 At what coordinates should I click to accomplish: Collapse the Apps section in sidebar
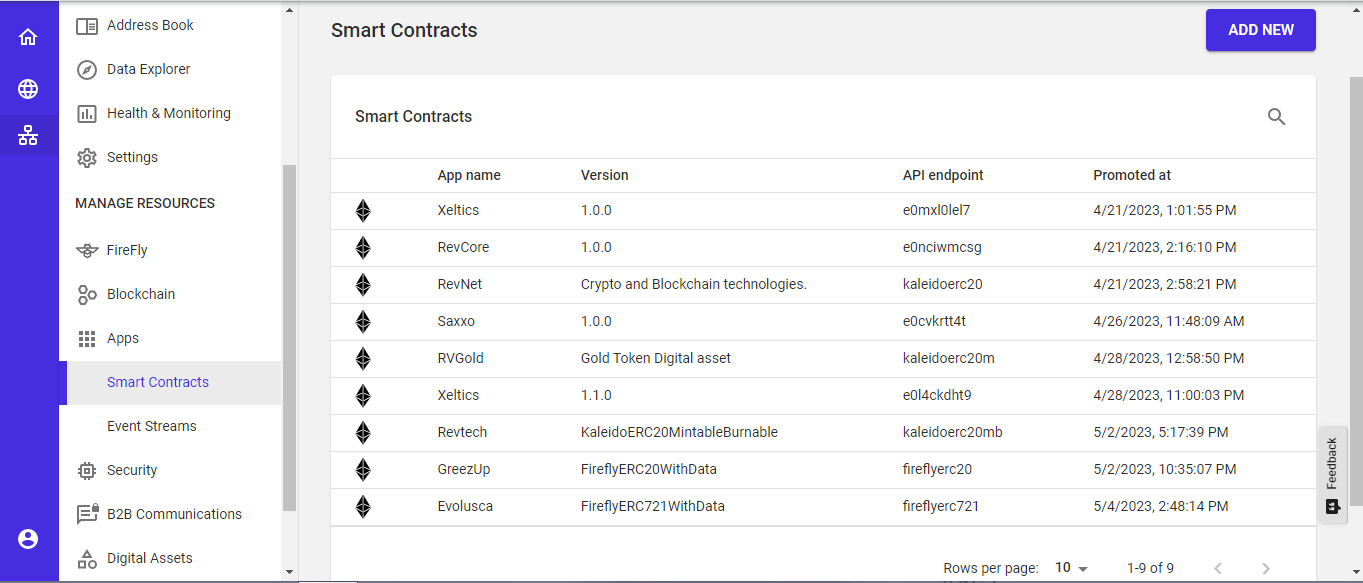pos(122,338)
